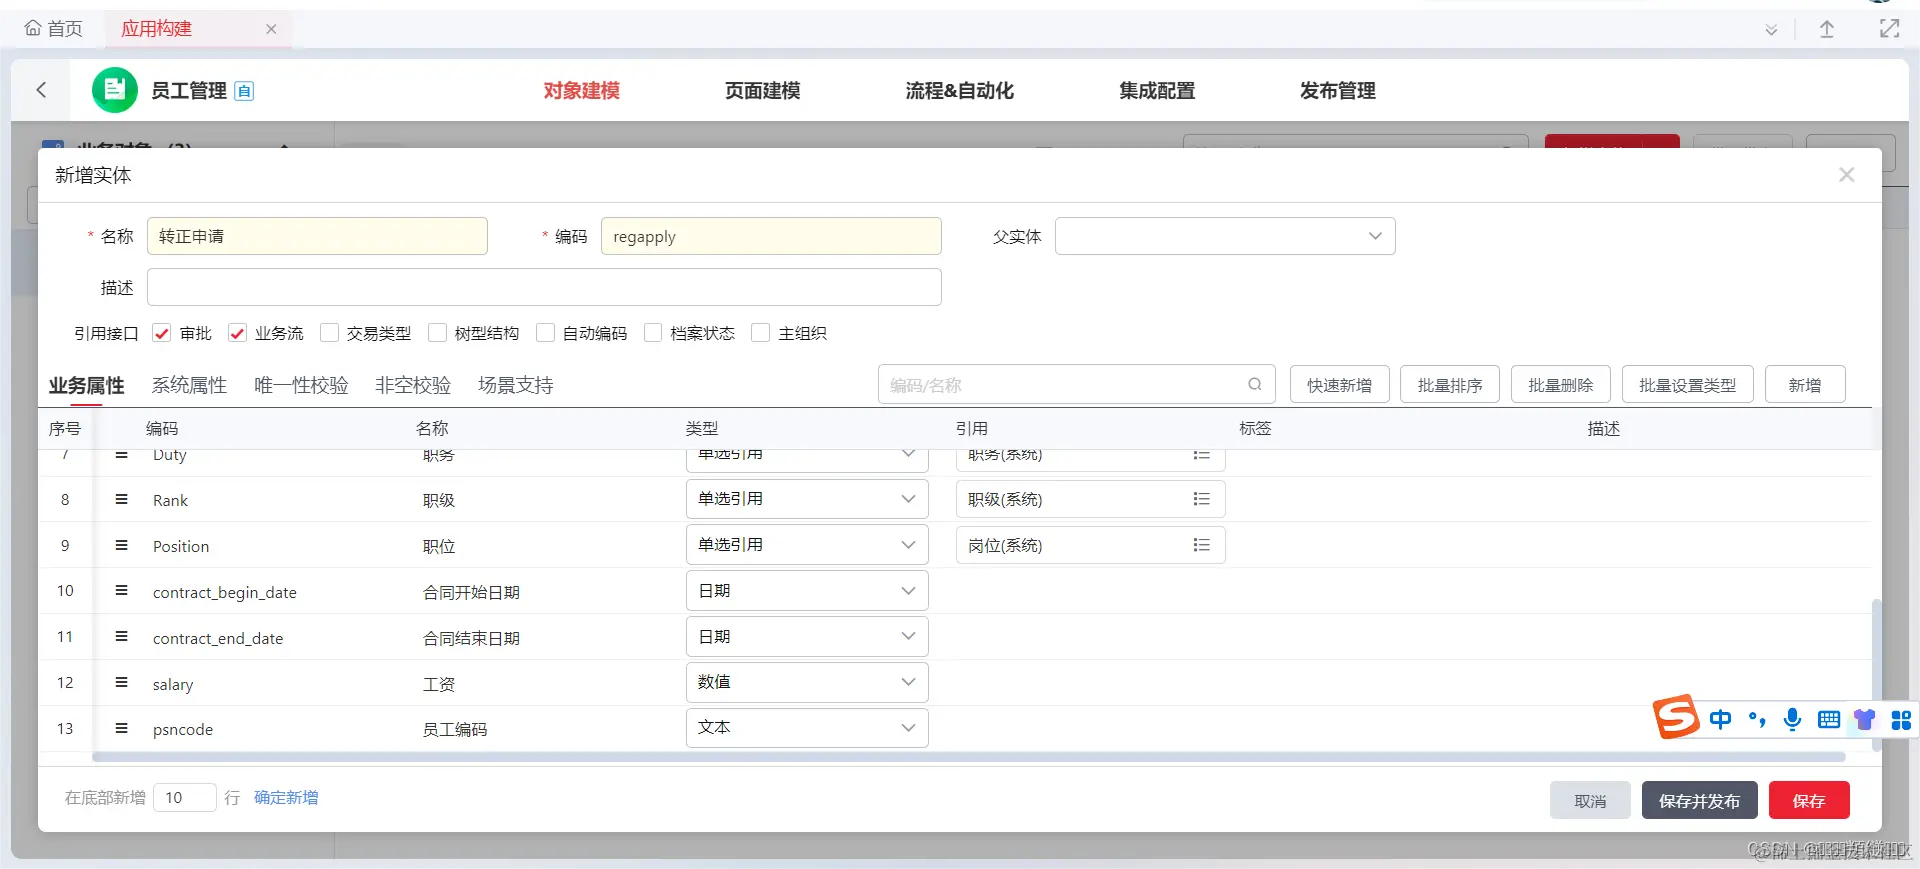Open type dropdown for contract_end_date row
The image size is (1920, 869).
click(x=807, y=637)
